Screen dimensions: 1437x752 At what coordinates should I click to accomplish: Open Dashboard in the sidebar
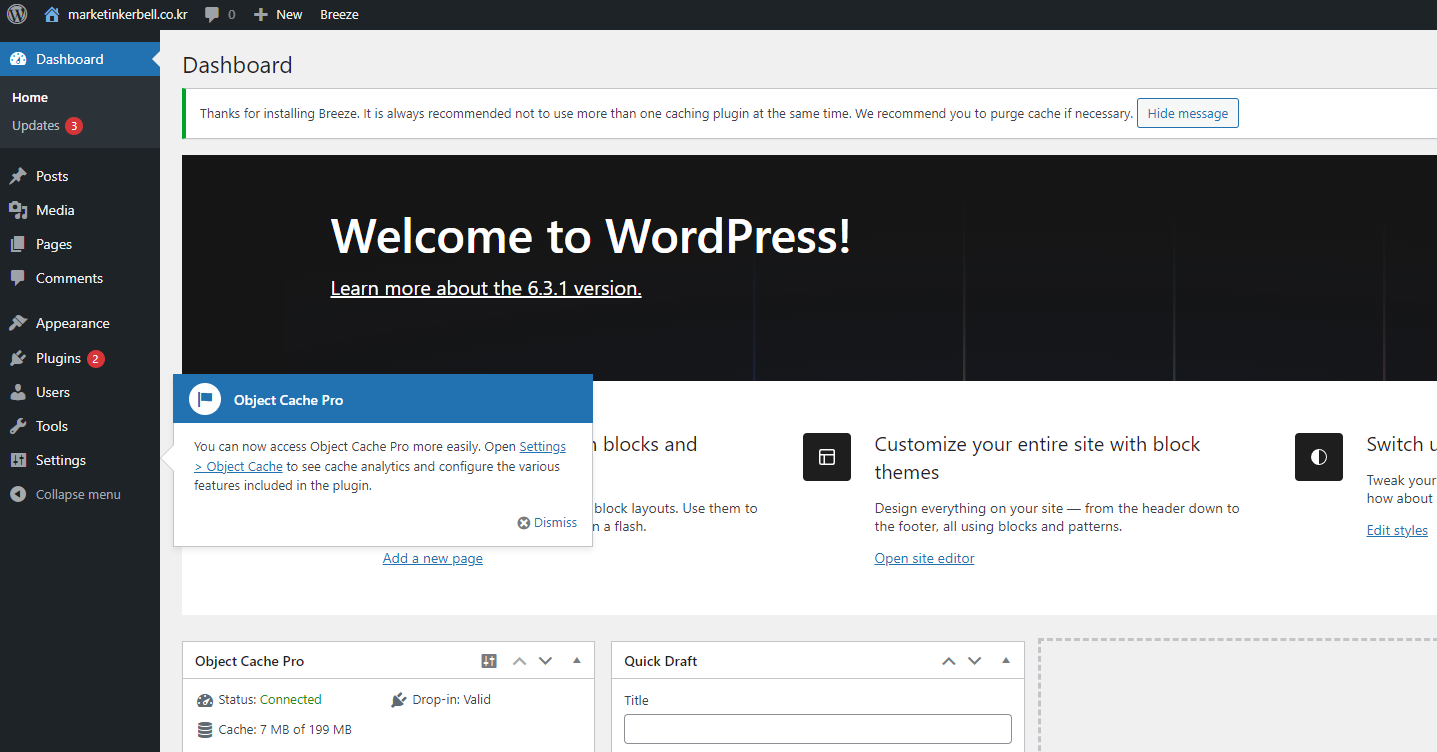[80, 59]
